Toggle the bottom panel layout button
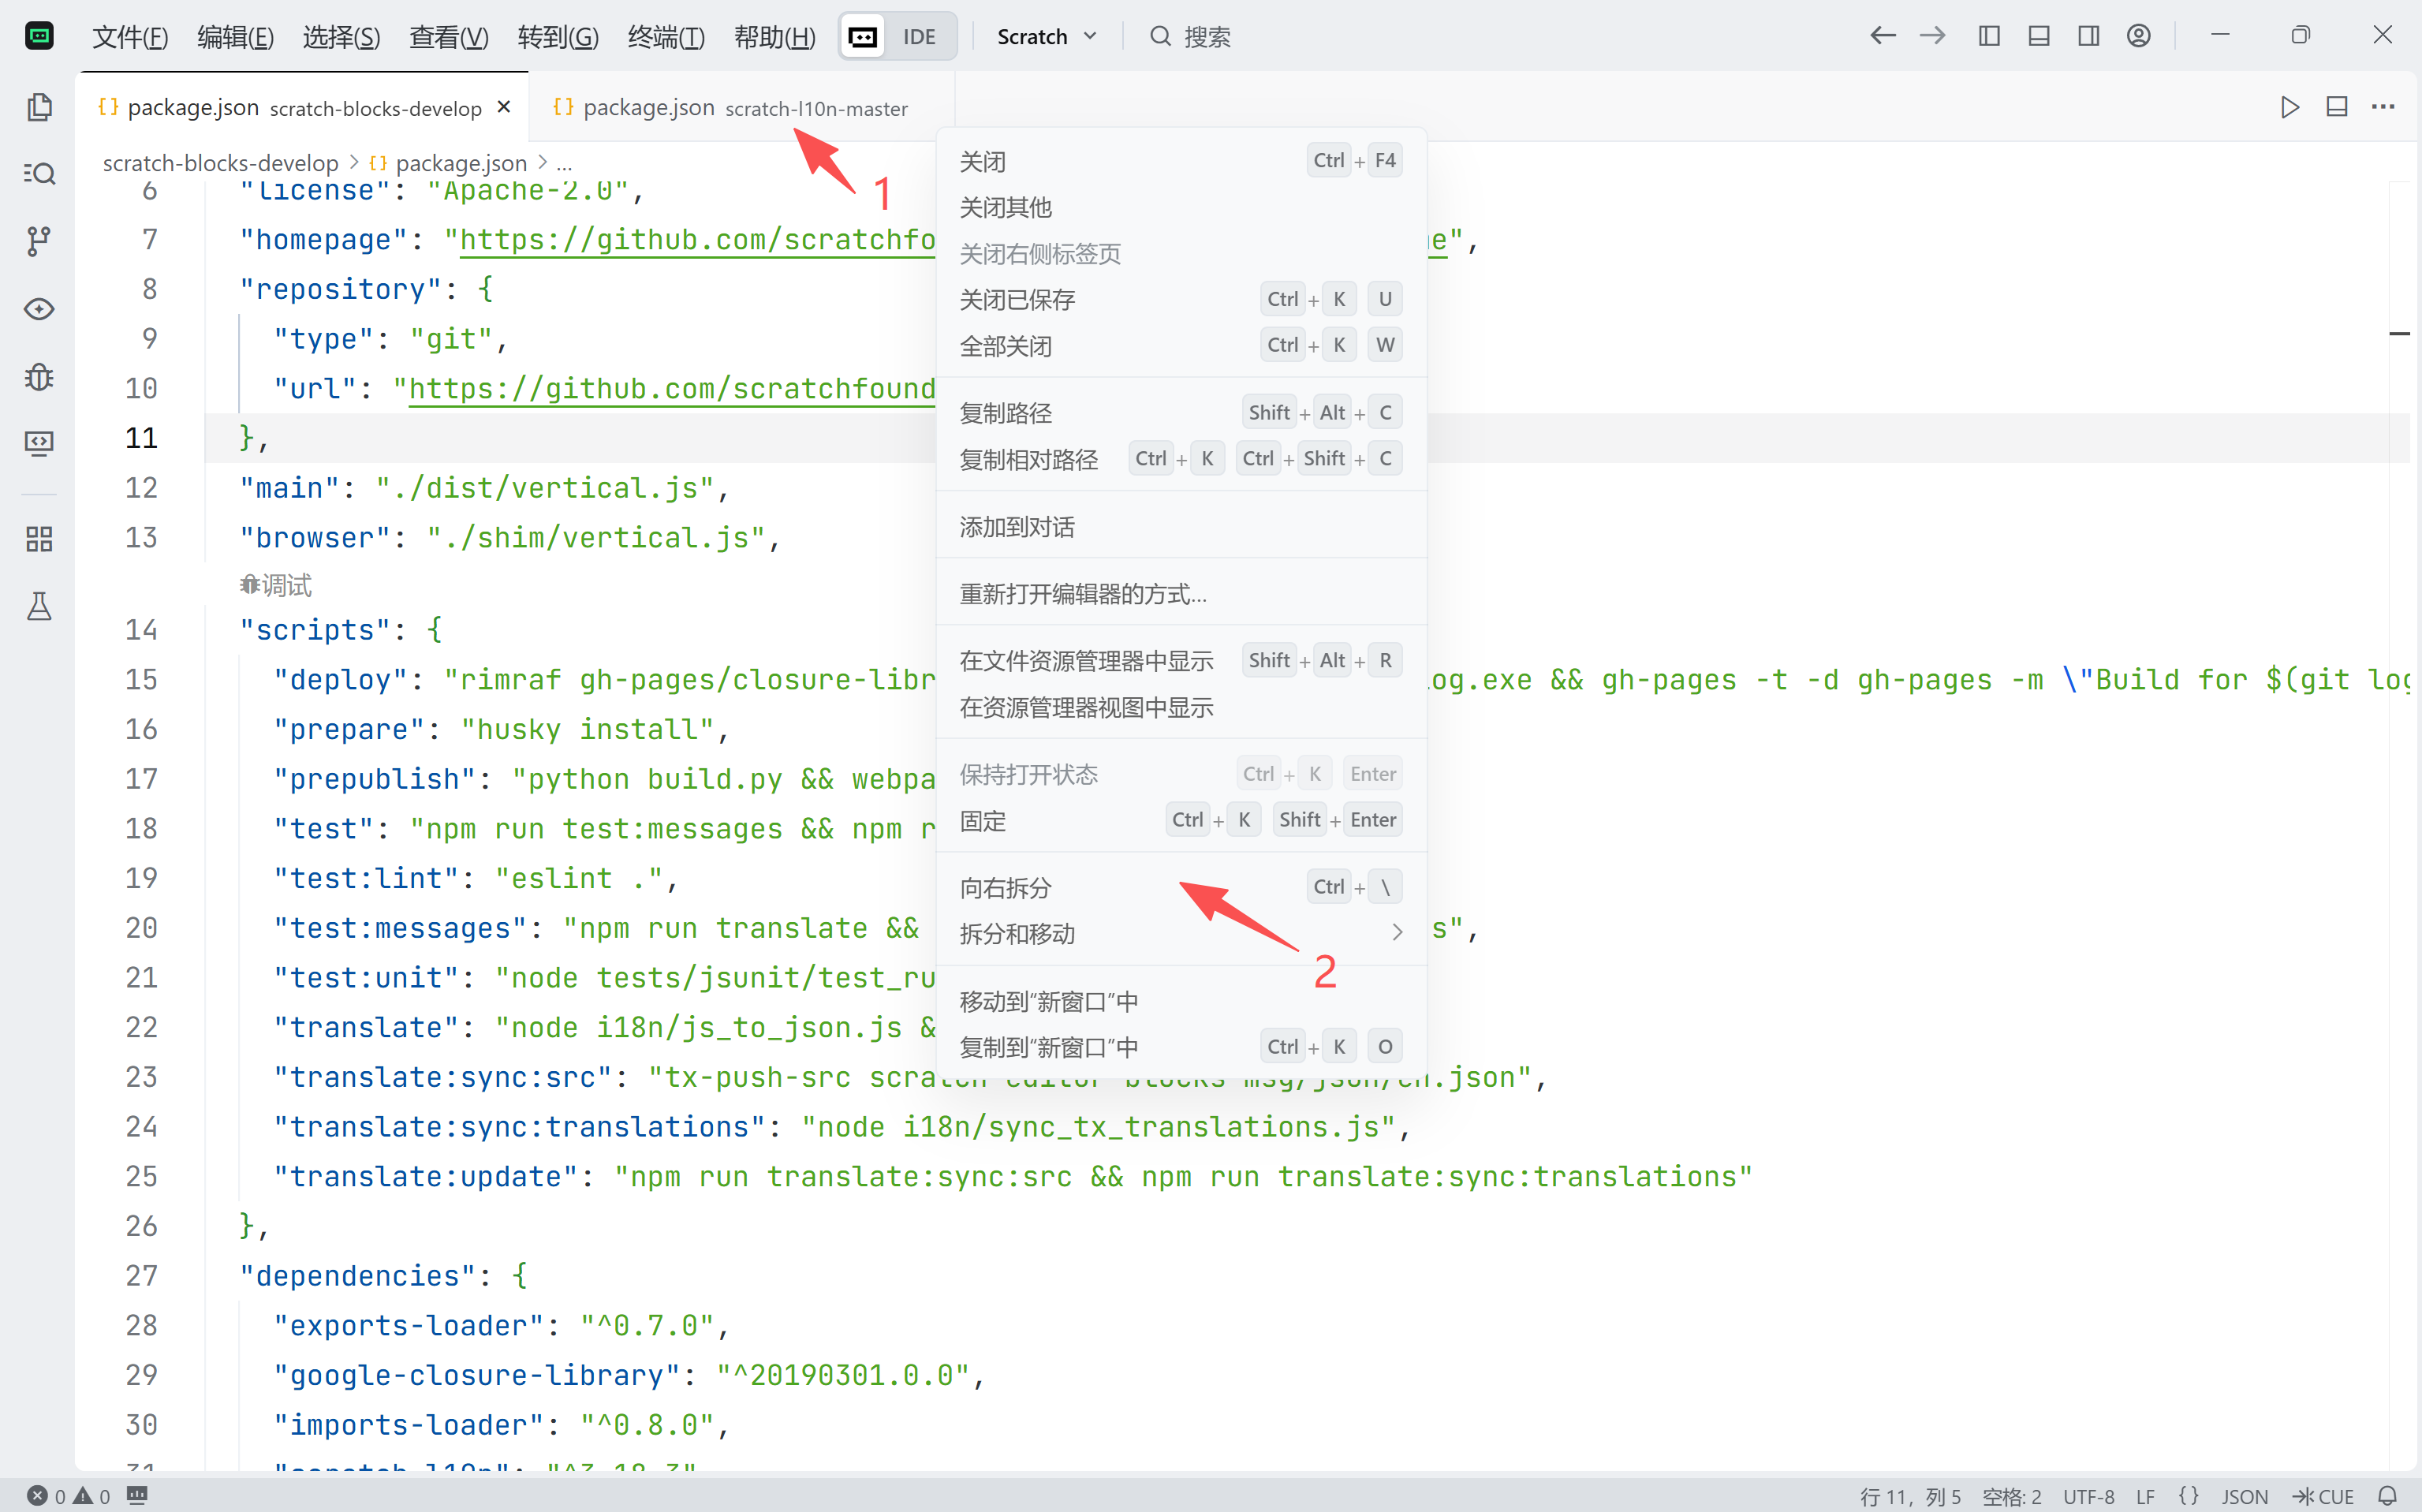Viewport: 2422px width, 1512px height. (2038, 36)
